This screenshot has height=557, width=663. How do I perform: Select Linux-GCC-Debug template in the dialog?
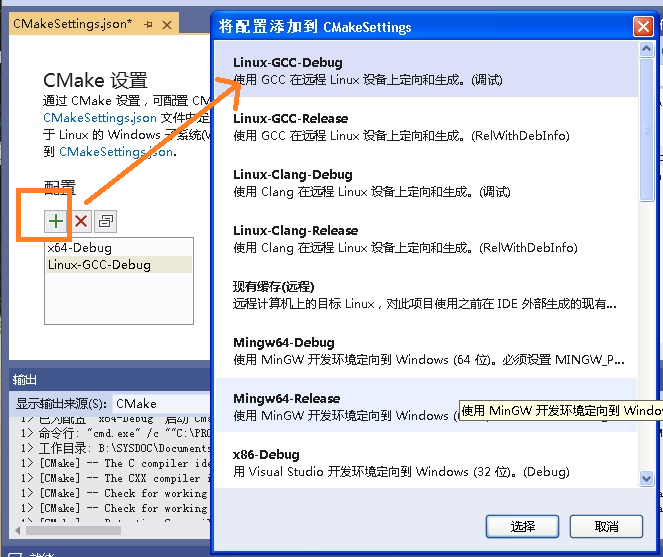pyautogui.click(x=426, y=70)
